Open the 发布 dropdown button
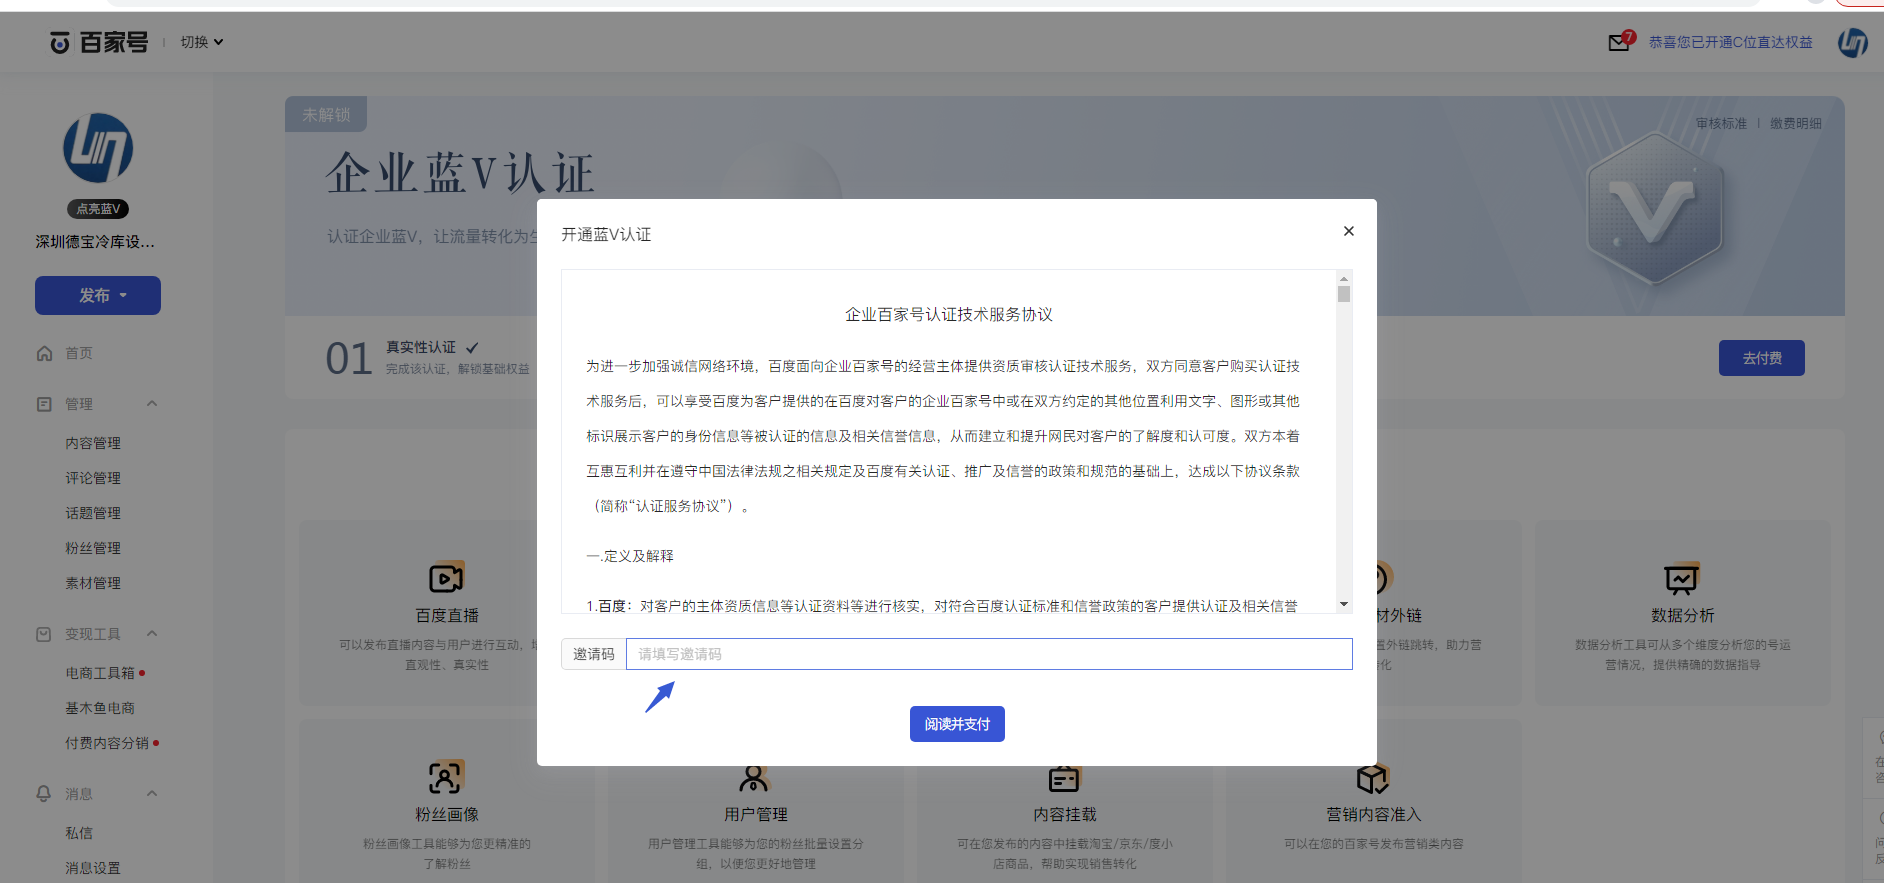Screen dimensions: 1884x883 point(98,295)
